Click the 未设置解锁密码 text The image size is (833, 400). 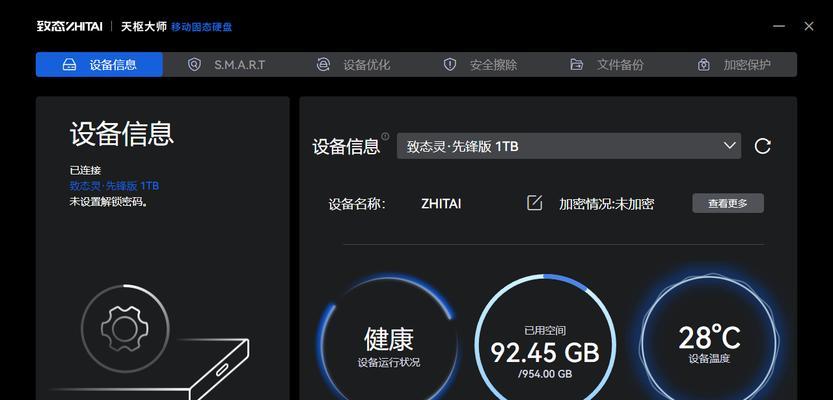coord(108,202)
